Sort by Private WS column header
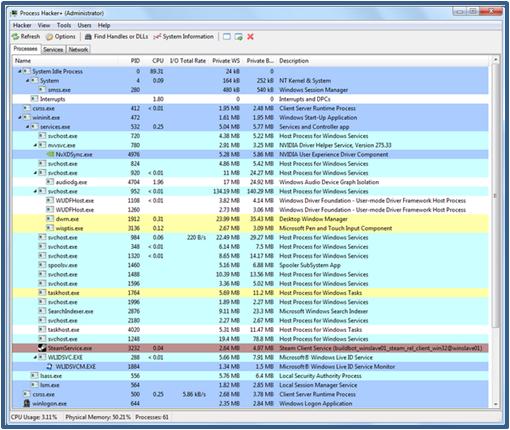The width and height of the screenshot is (510, 430). (226, 61)
